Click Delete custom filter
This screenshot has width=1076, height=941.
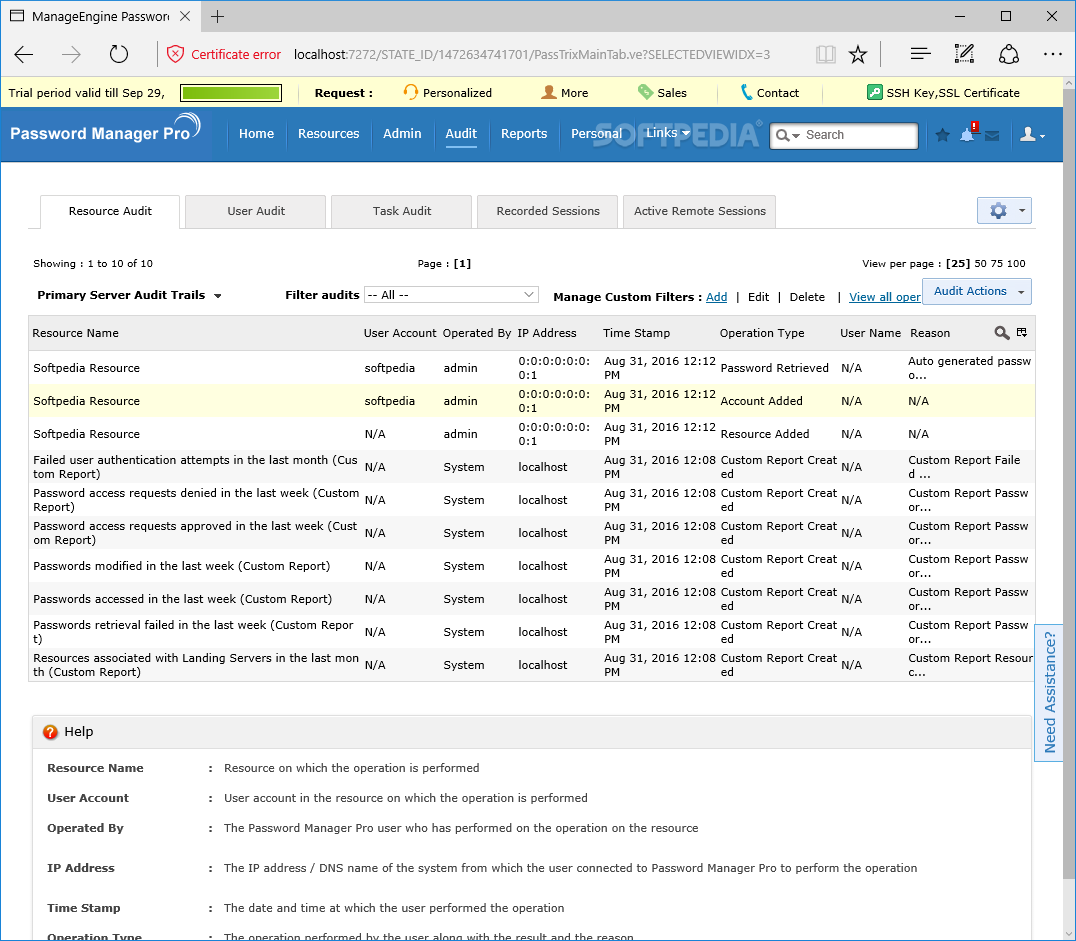(x=807, y=297)
